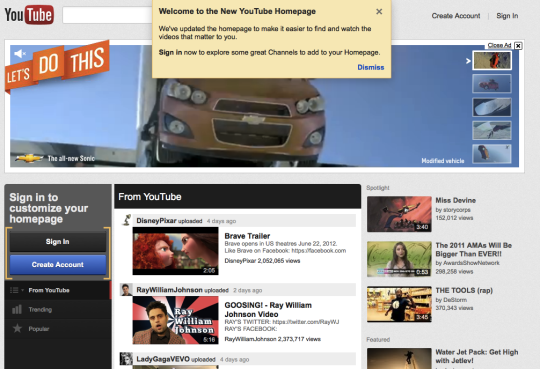Play the GOOSING! video thumbnail
540x369 pixels.
click(x=175, y=320)
